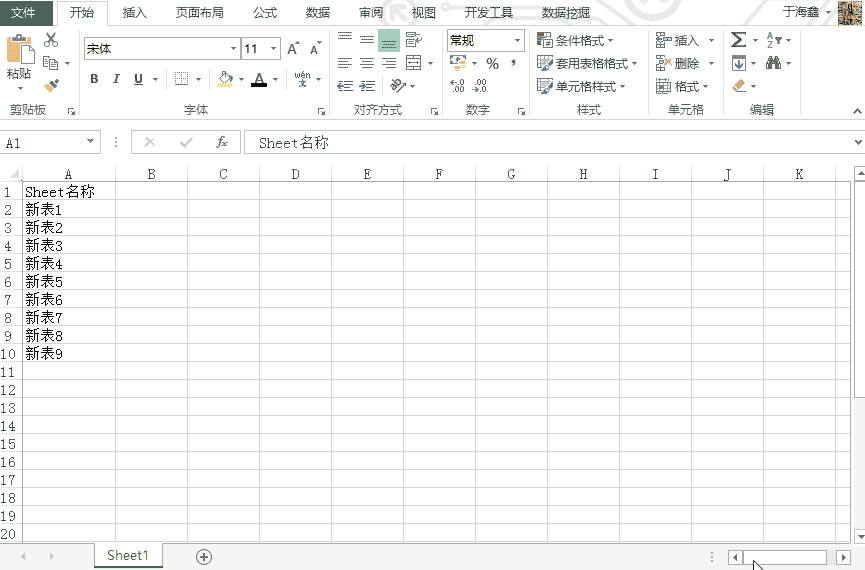This screenshot has width=865, height=570.
Task: Click the cell borders icon
Action: pos(181,79)
